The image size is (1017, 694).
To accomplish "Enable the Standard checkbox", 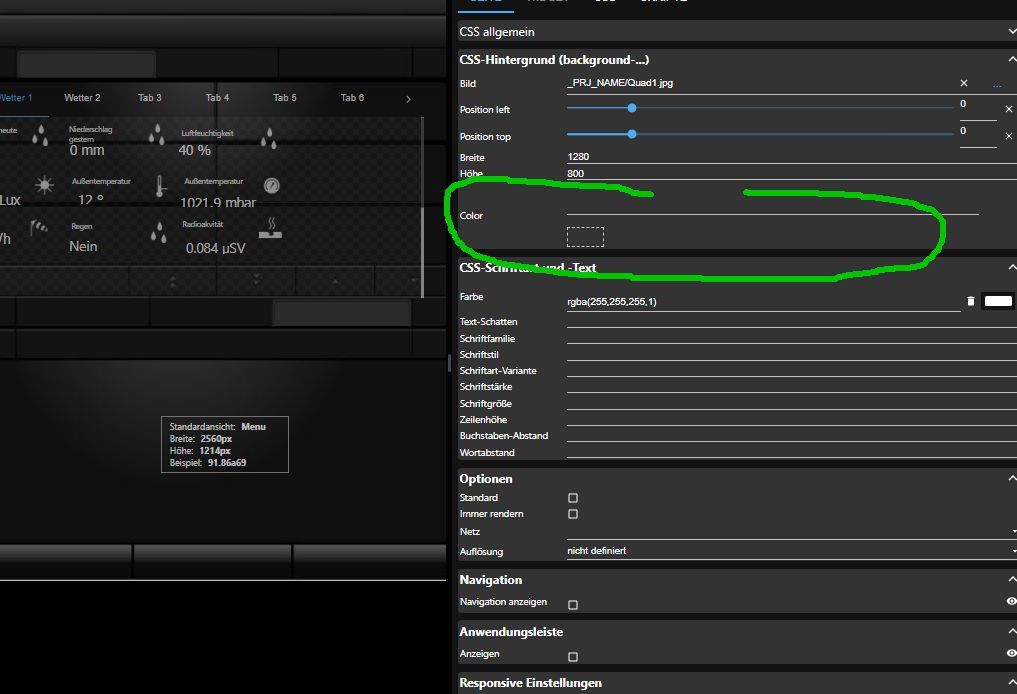I will pyautogui.click(x=573, y=498).
